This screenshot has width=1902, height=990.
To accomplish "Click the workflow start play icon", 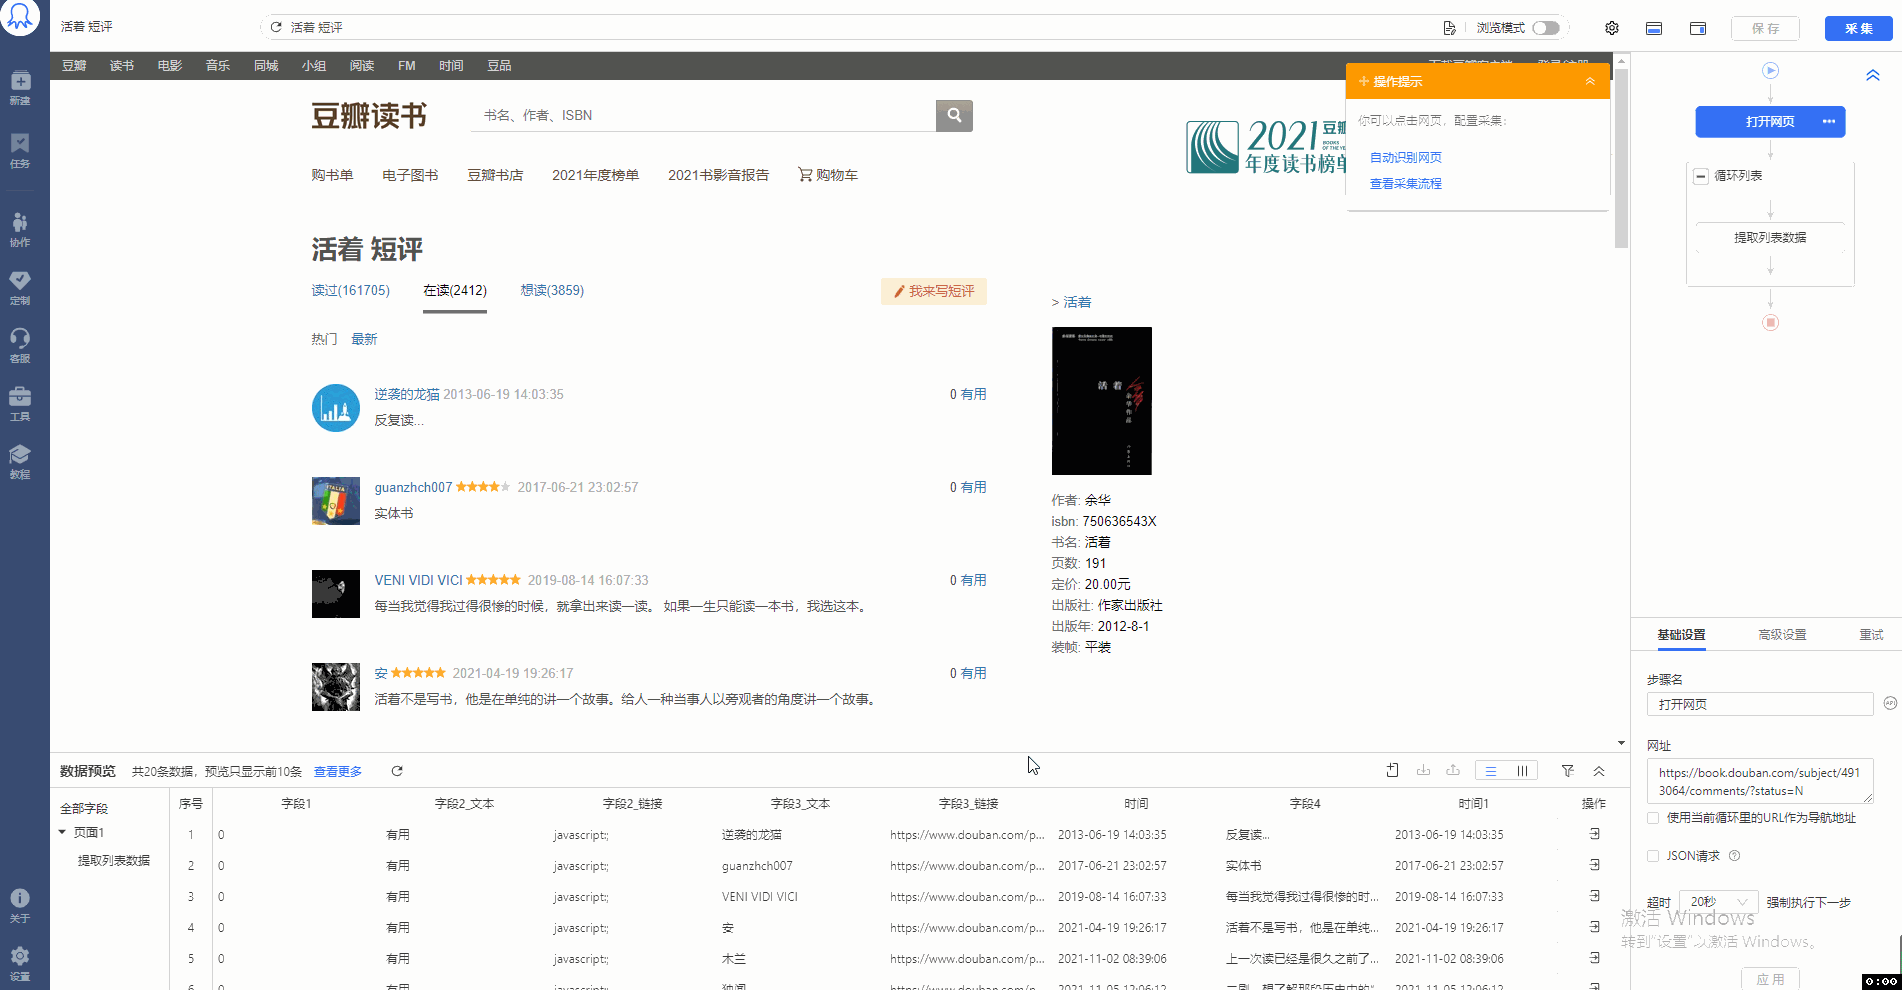I will [1770, 71].
